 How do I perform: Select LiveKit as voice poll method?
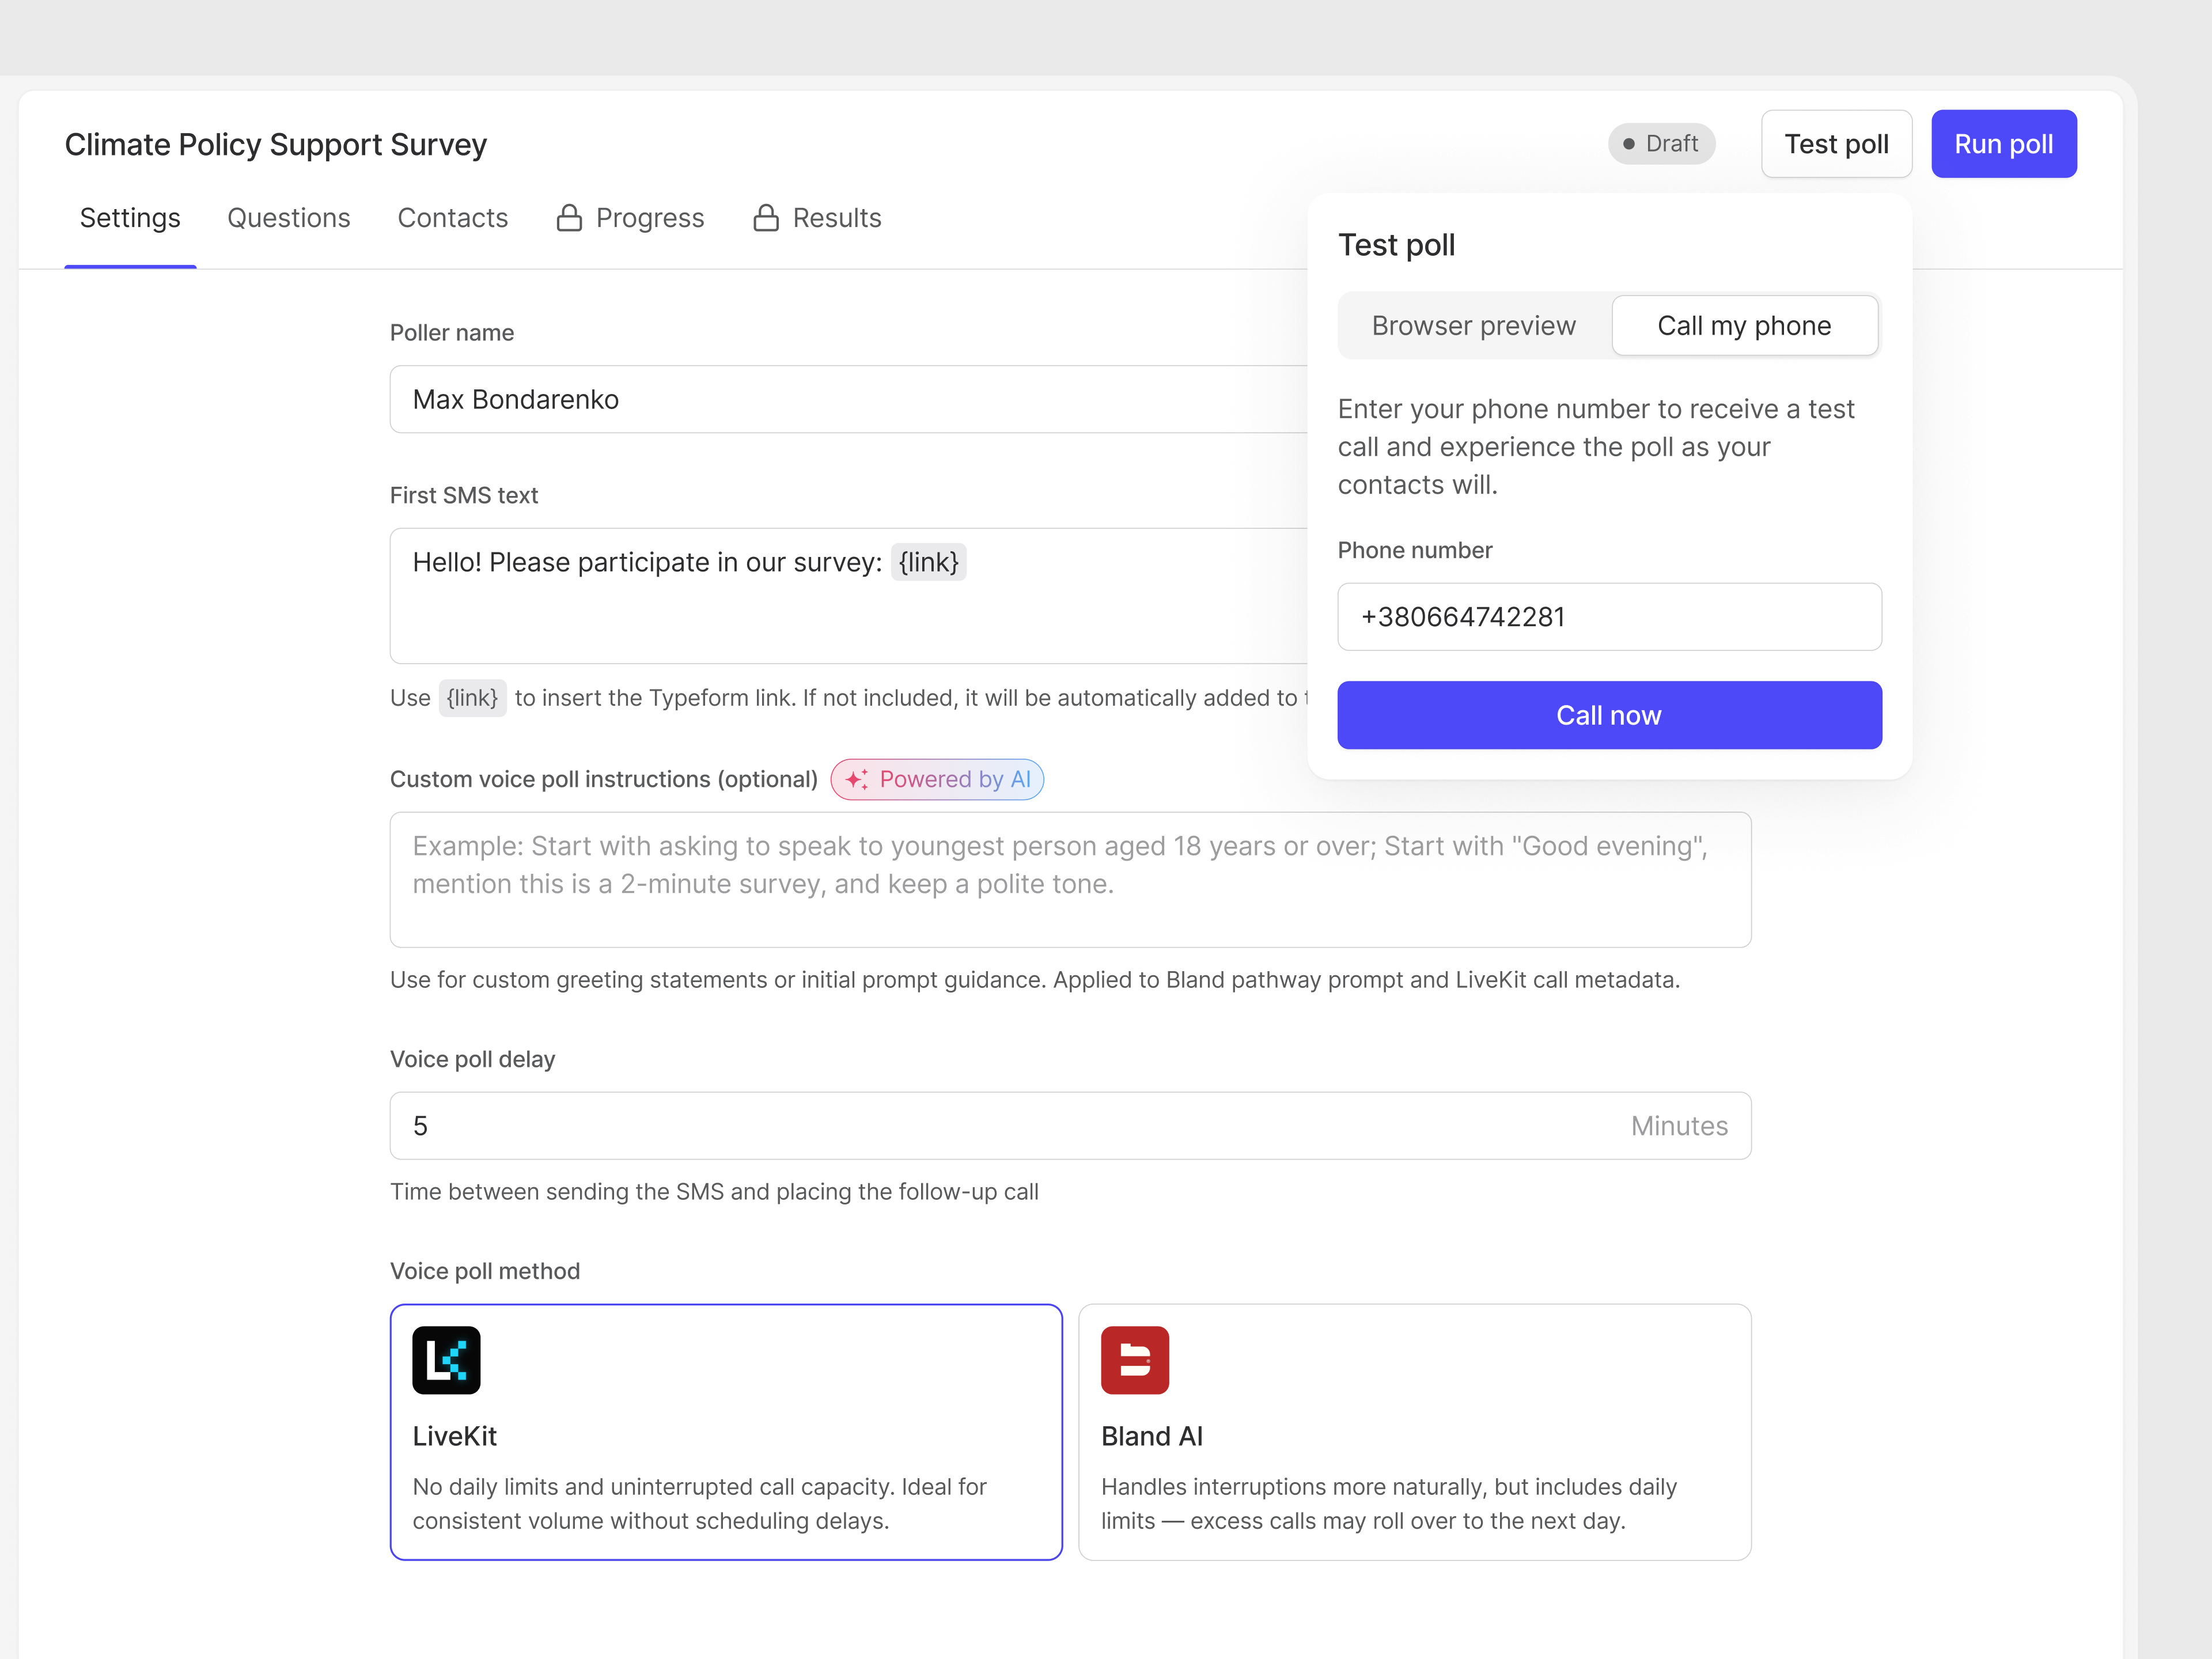point(726,1432)
